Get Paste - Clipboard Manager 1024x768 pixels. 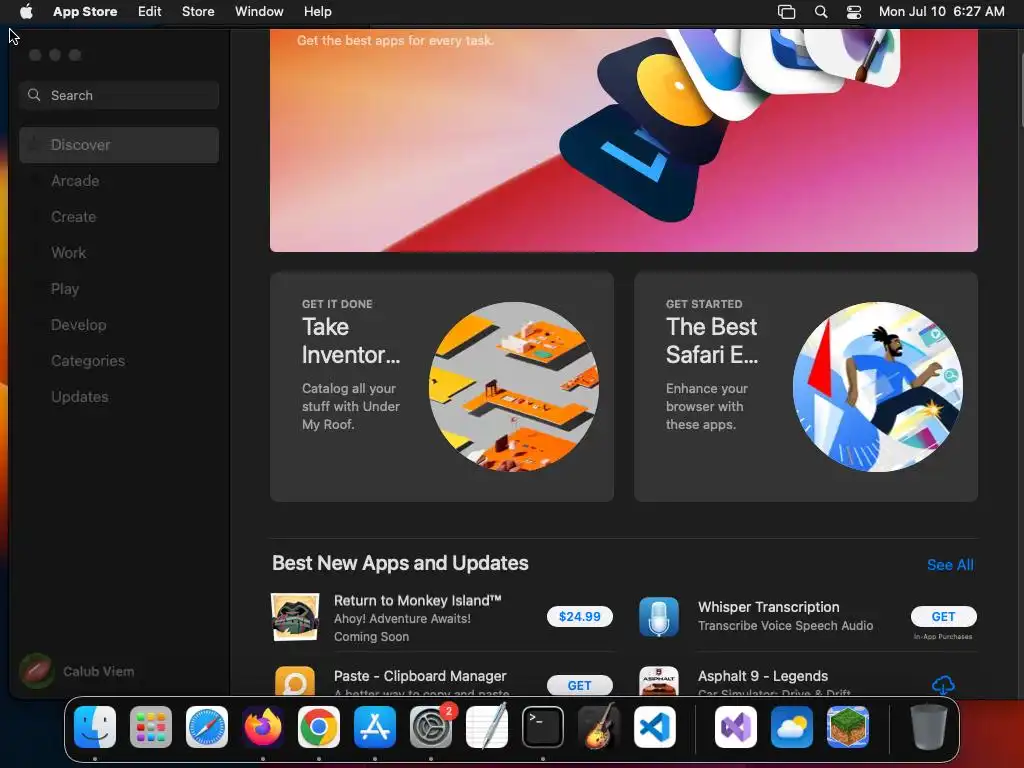[x=579, y=685]
